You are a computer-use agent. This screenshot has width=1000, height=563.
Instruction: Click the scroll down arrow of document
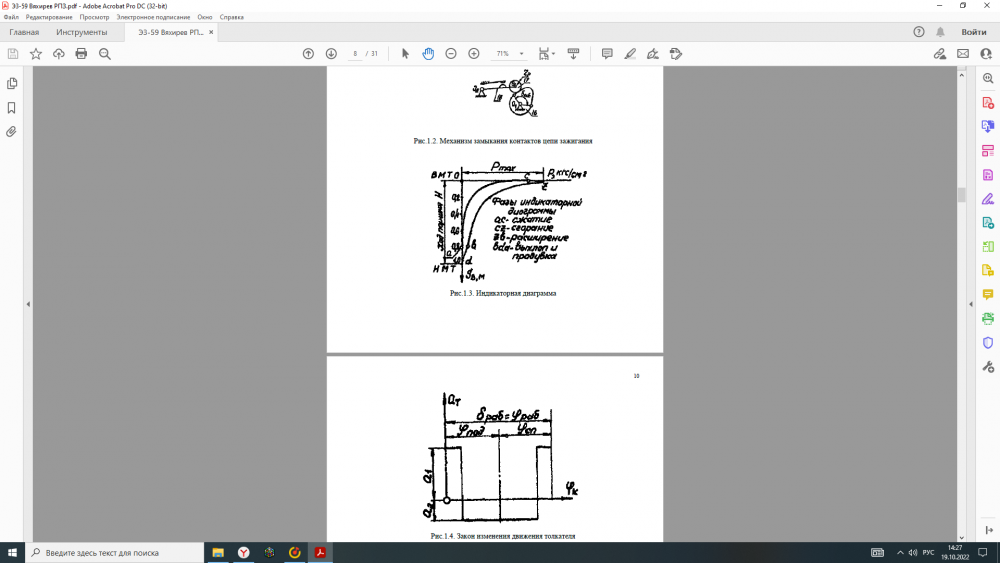click(x=962, y=537)
